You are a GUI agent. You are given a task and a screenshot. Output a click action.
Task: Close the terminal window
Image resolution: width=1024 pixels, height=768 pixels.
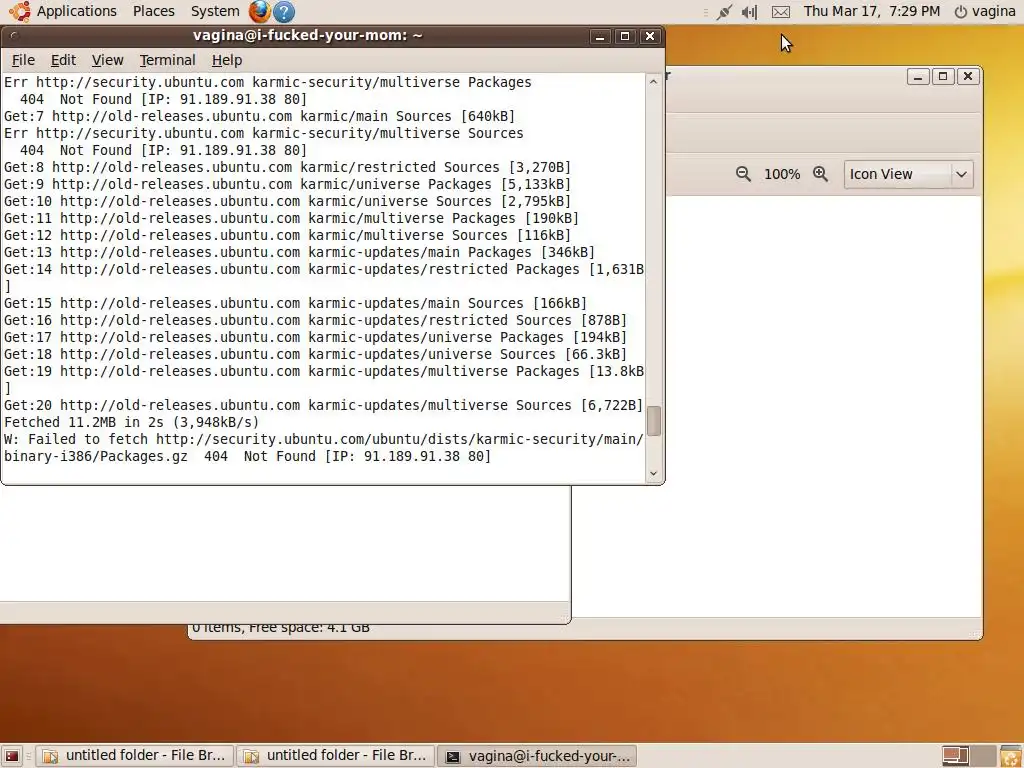tap(650, 36)
